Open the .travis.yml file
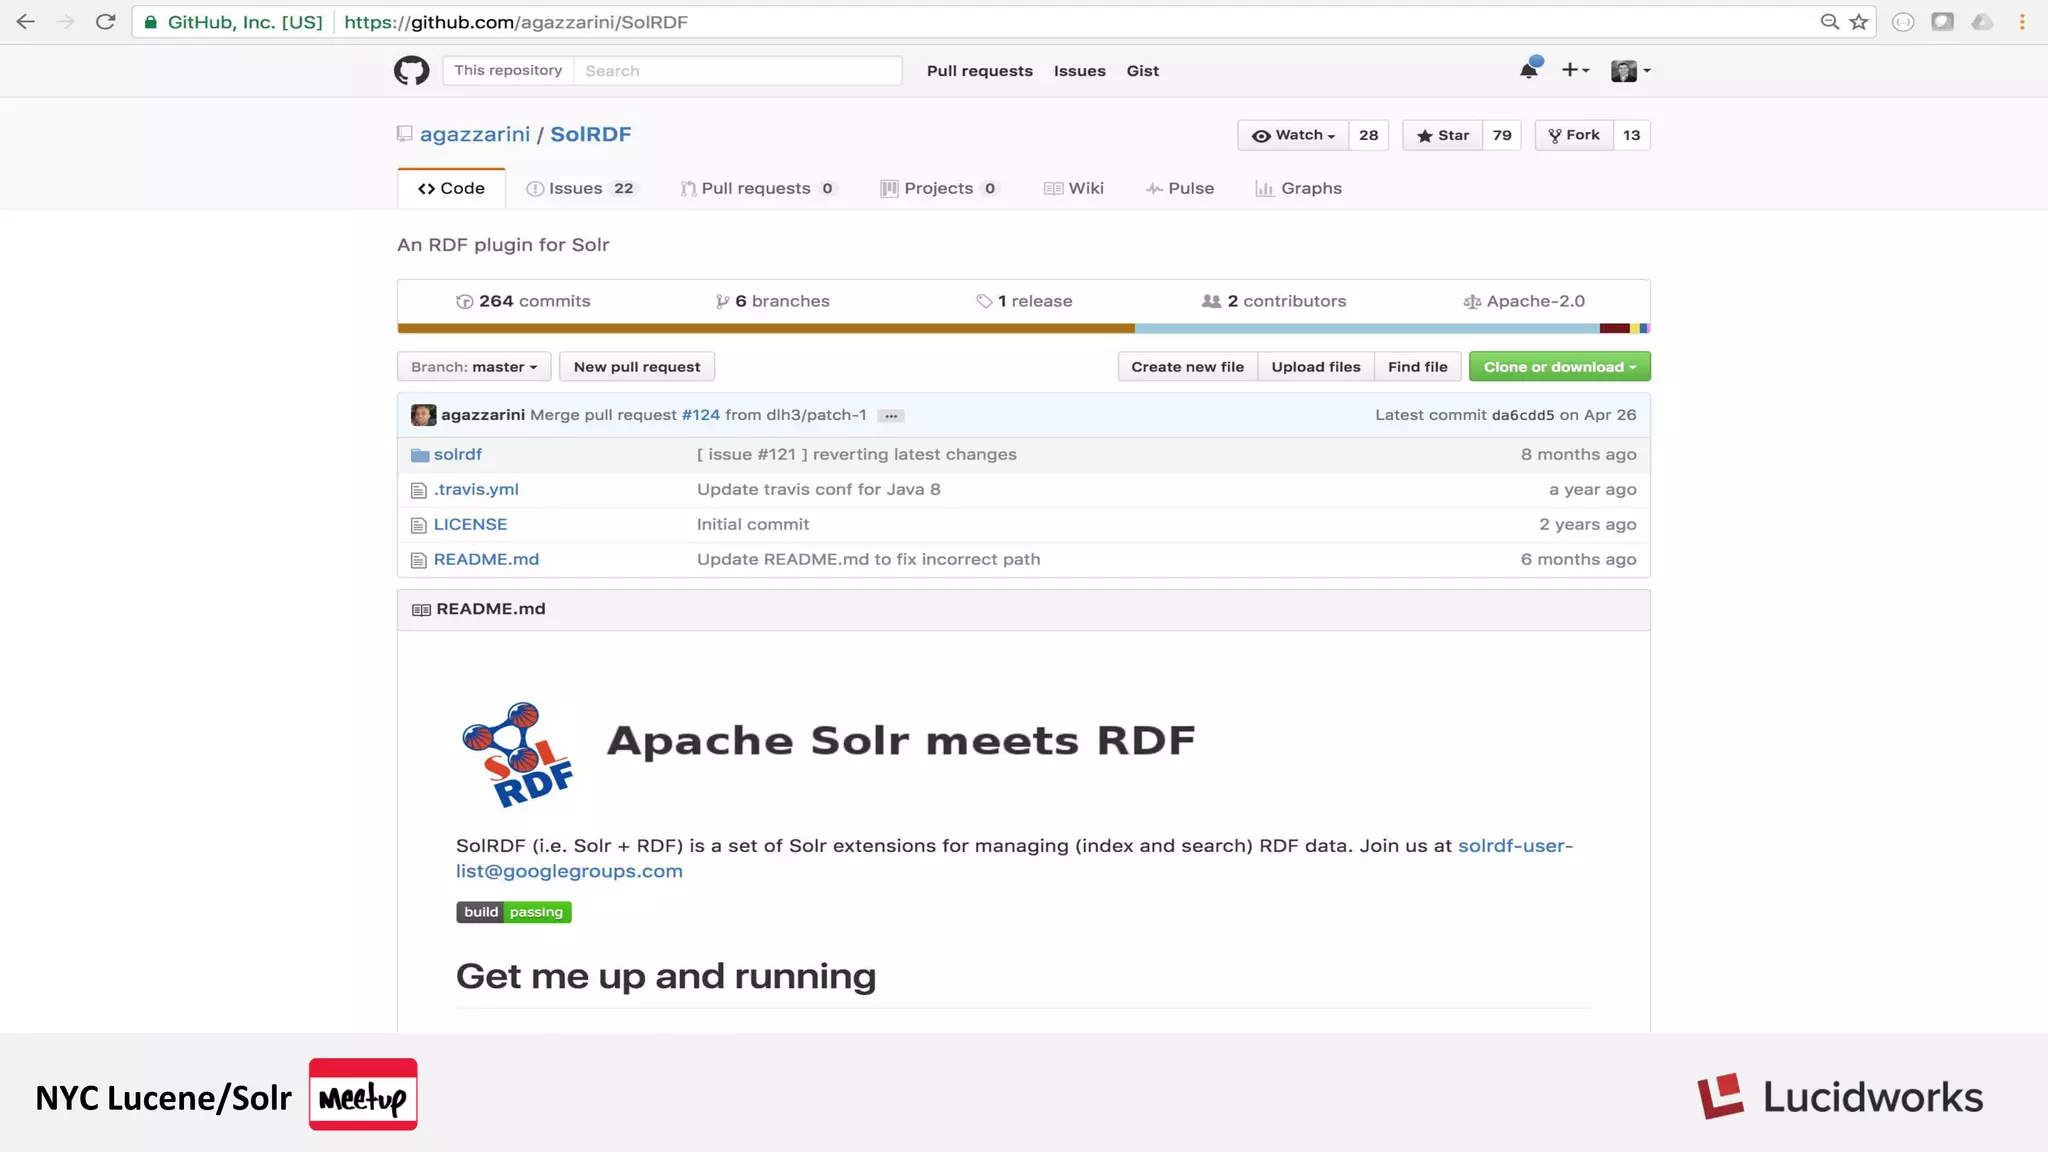 point(476,489)
